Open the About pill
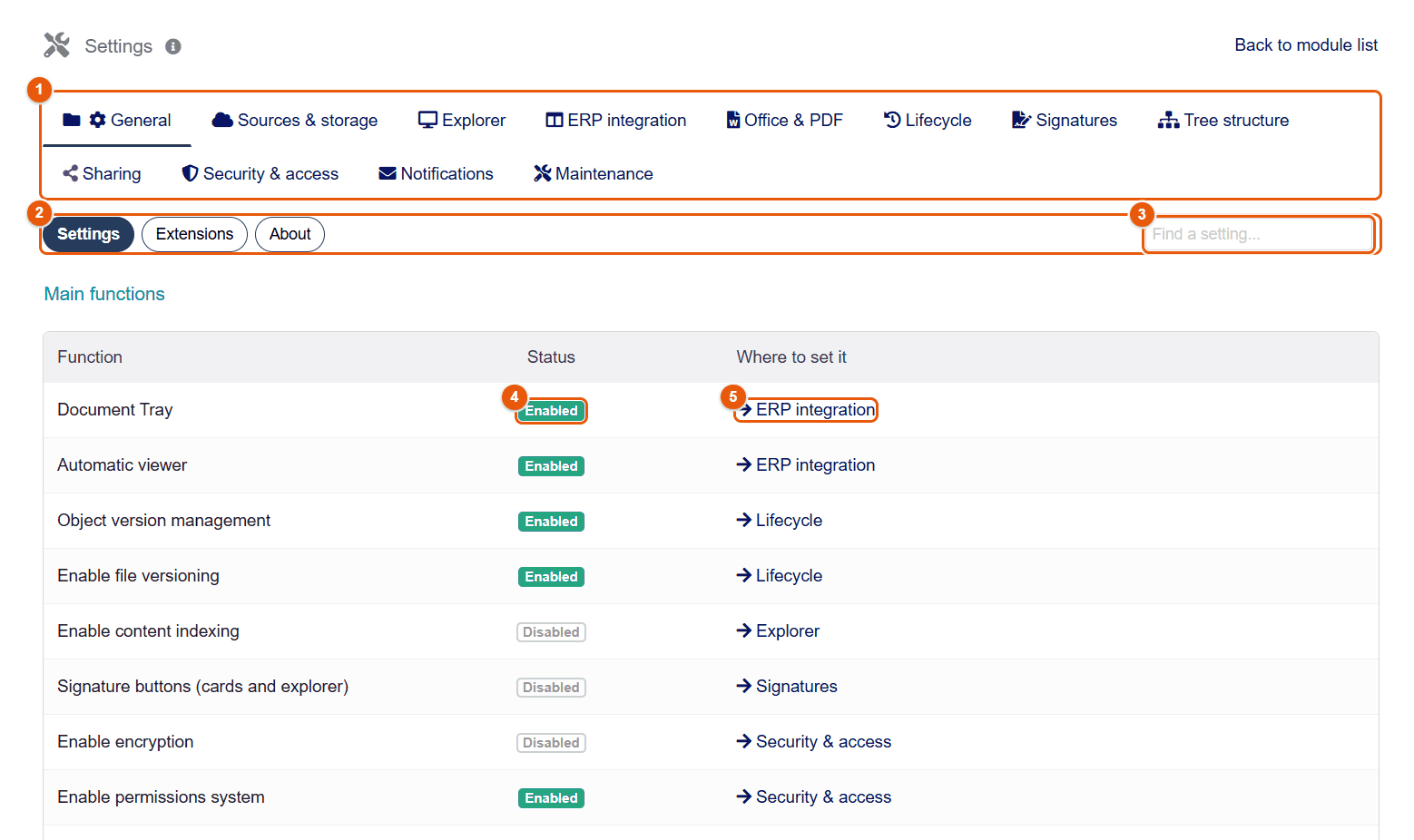Image resolution: width=1414 pixels, height=840 pixels. click(290, 234)
